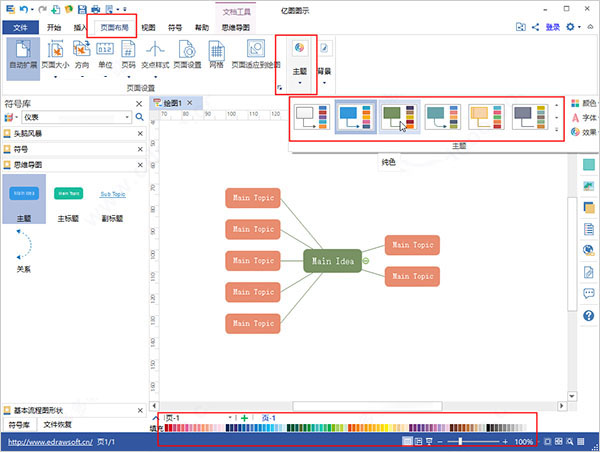600x452 pixels.
Task: Apply the olive green theme thumbnail
Action: 399,117
